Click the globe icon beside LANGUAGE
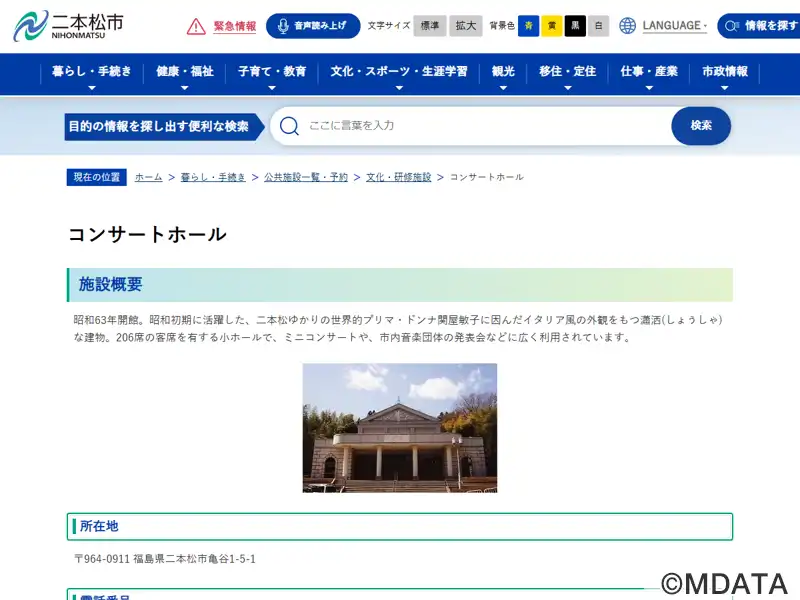This screenshot has width=800, height=600. (x=627, y=26)
